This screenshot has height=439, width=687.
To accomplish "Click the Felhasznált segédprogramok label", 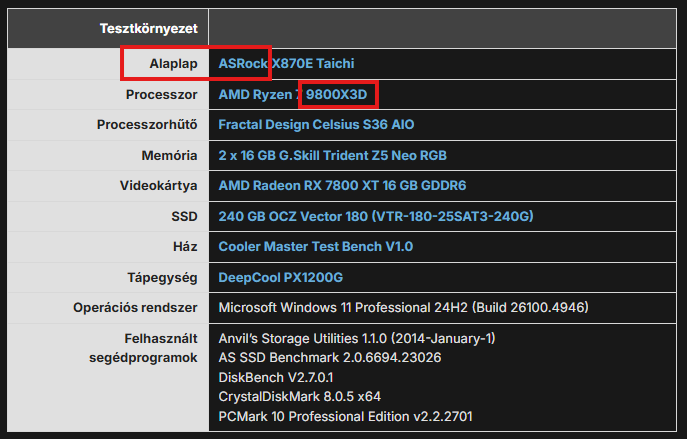I will pyautogui.click(x=143, y=348).
